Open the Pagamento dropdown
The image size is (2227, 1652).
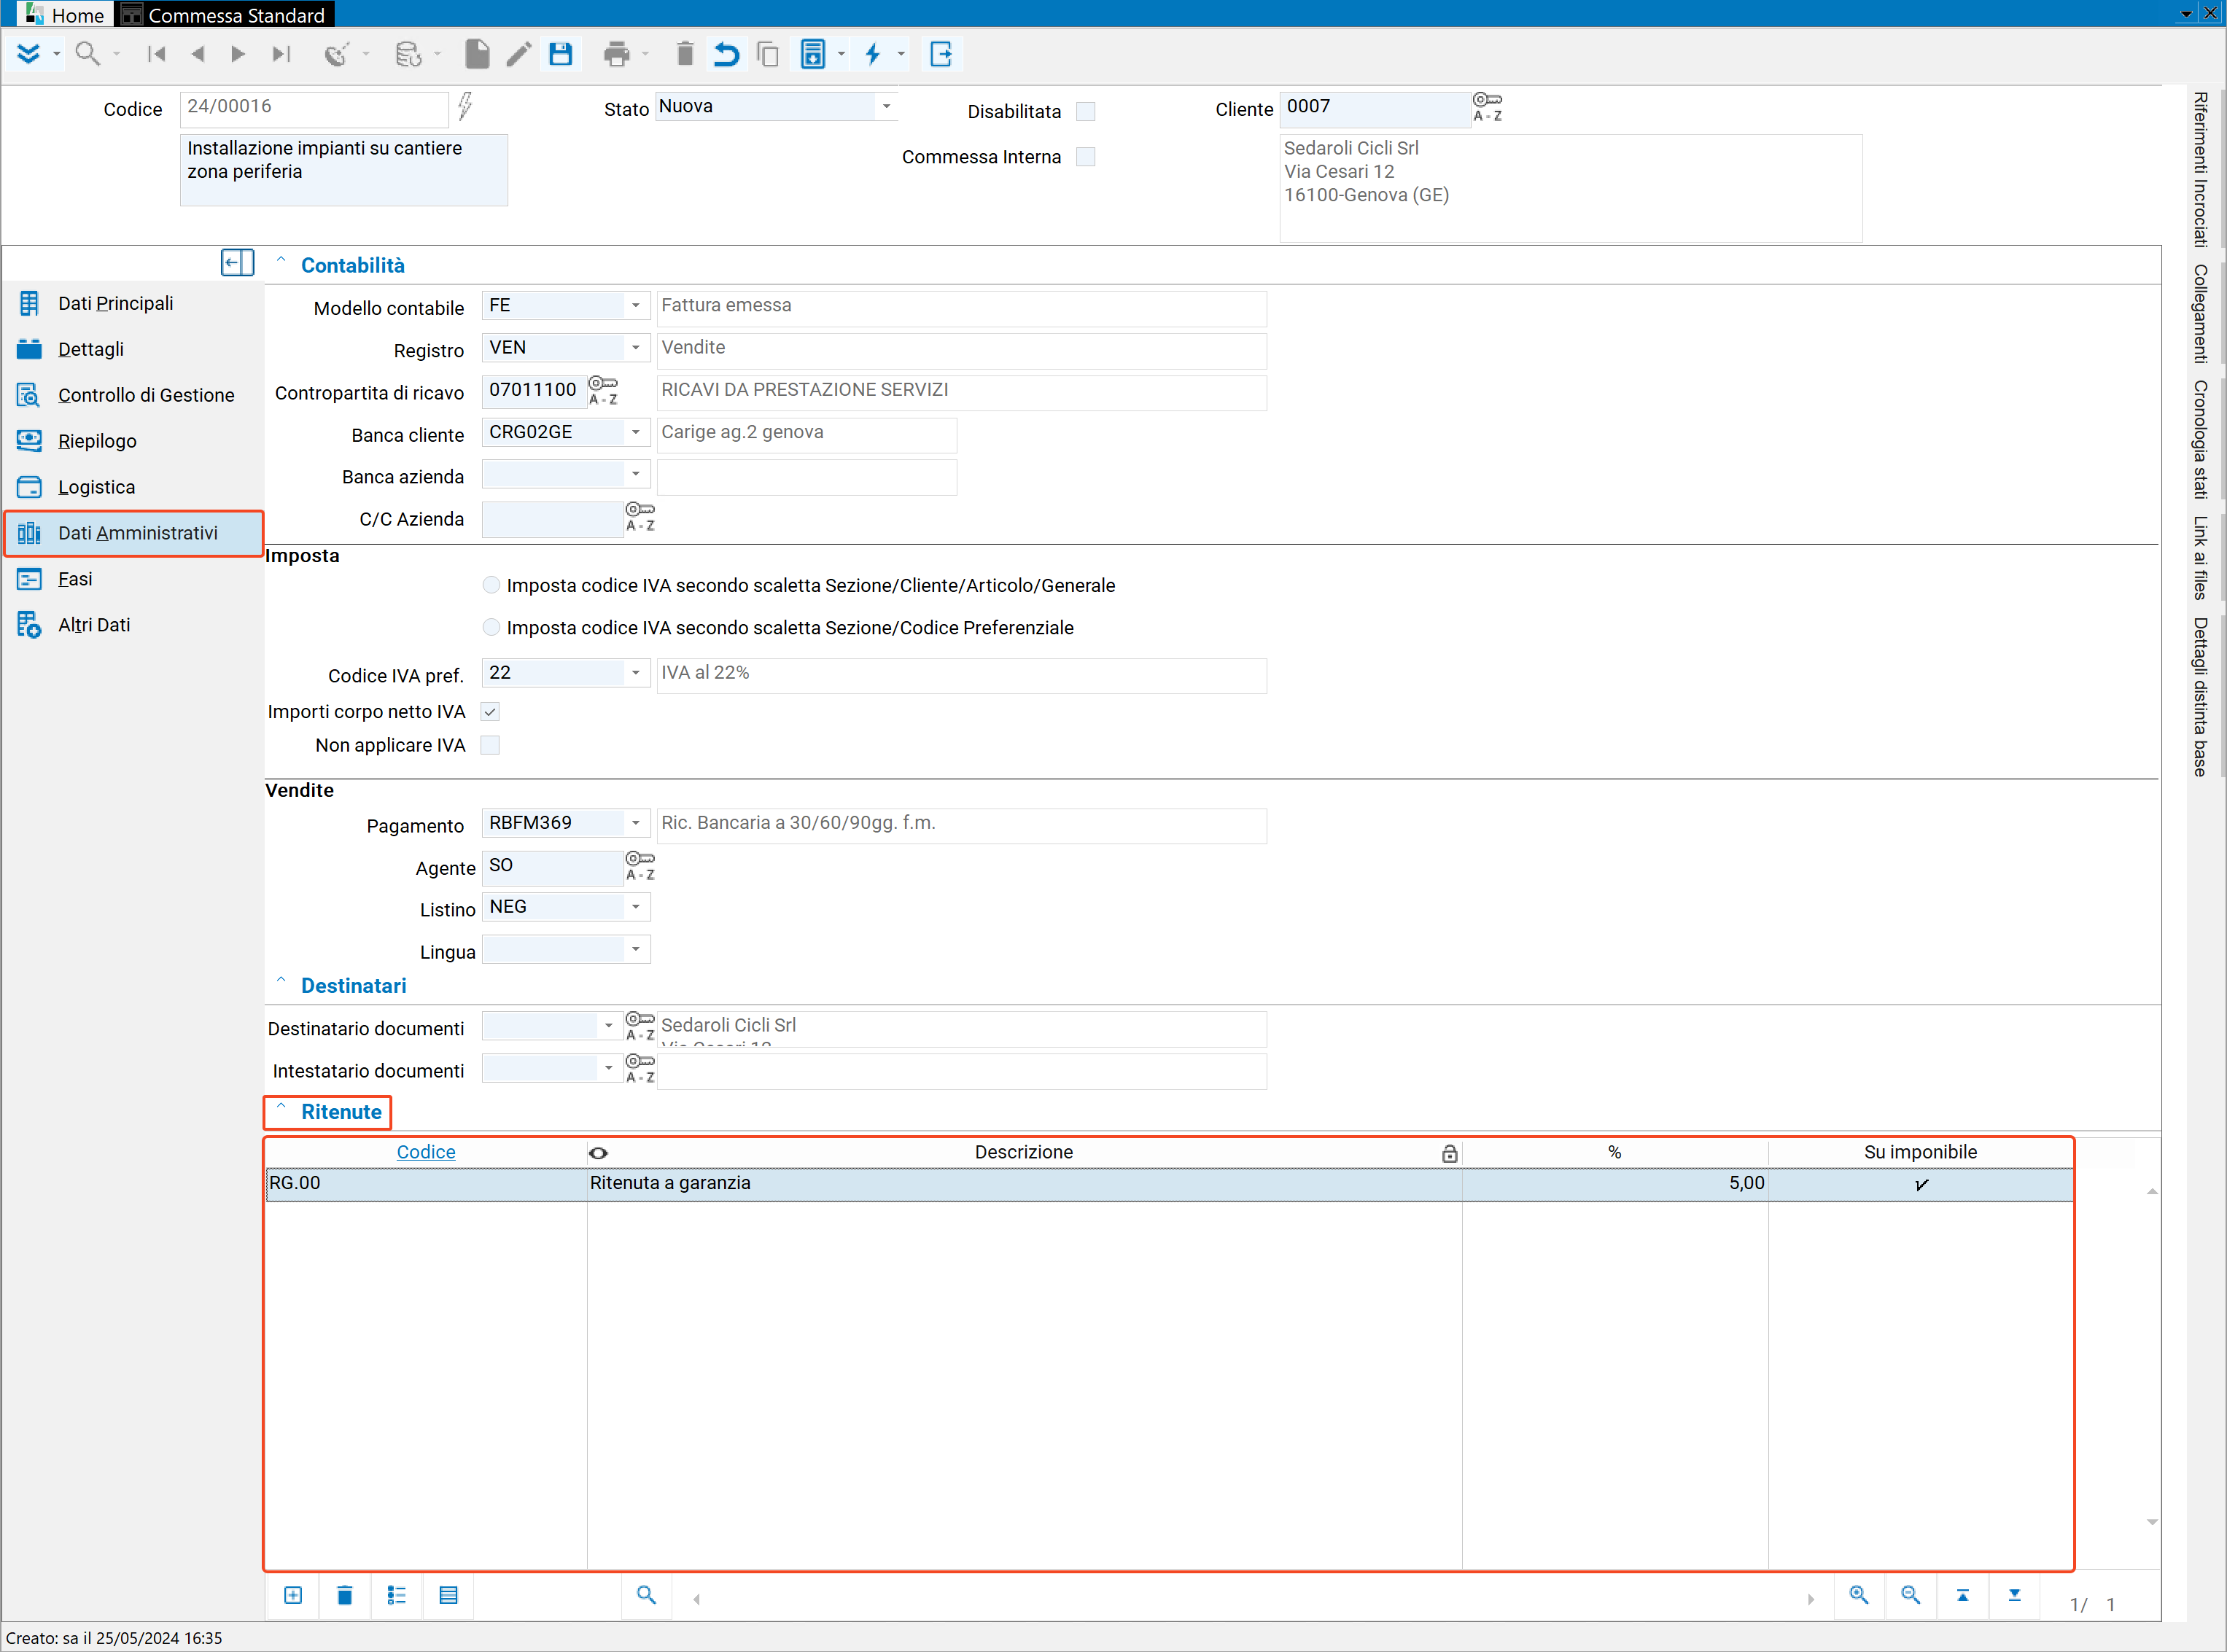pyautogui.click(x=636, y=823)
